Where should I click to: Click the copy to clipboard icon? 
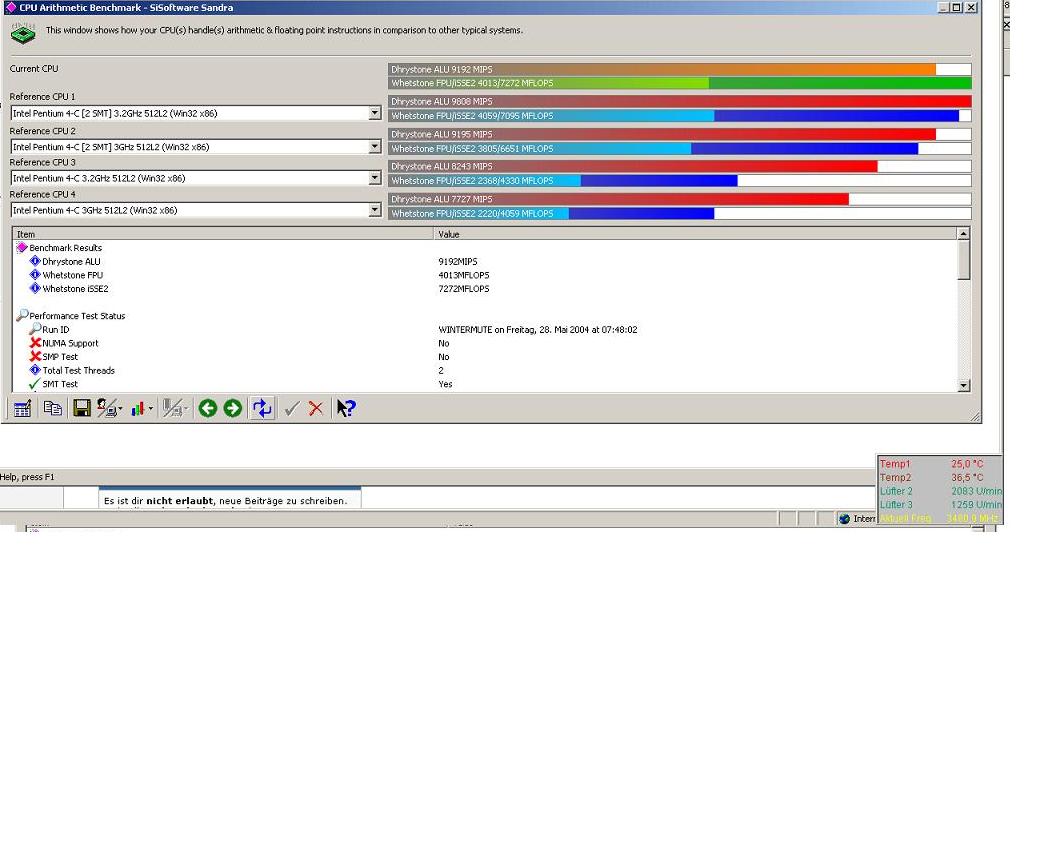coord(52,408)
